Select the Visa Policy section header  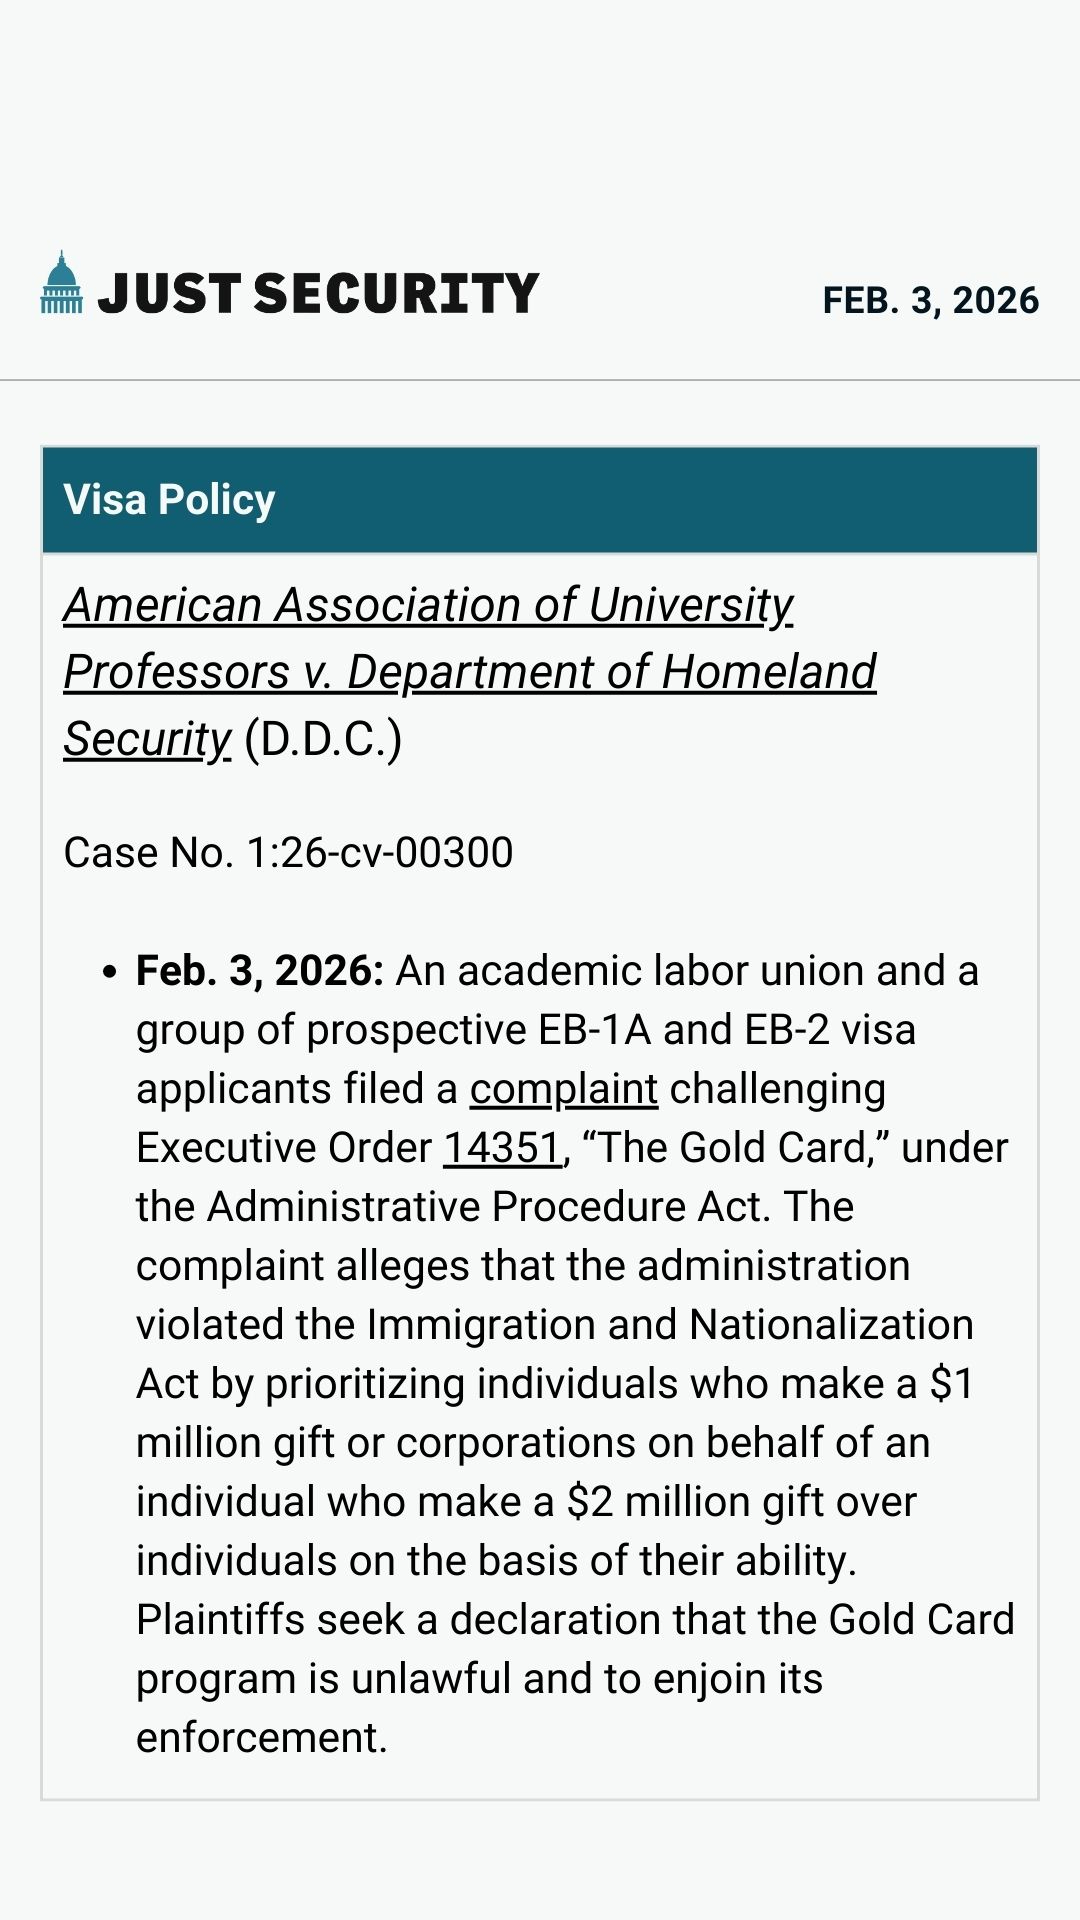click(x=169, y=499)
